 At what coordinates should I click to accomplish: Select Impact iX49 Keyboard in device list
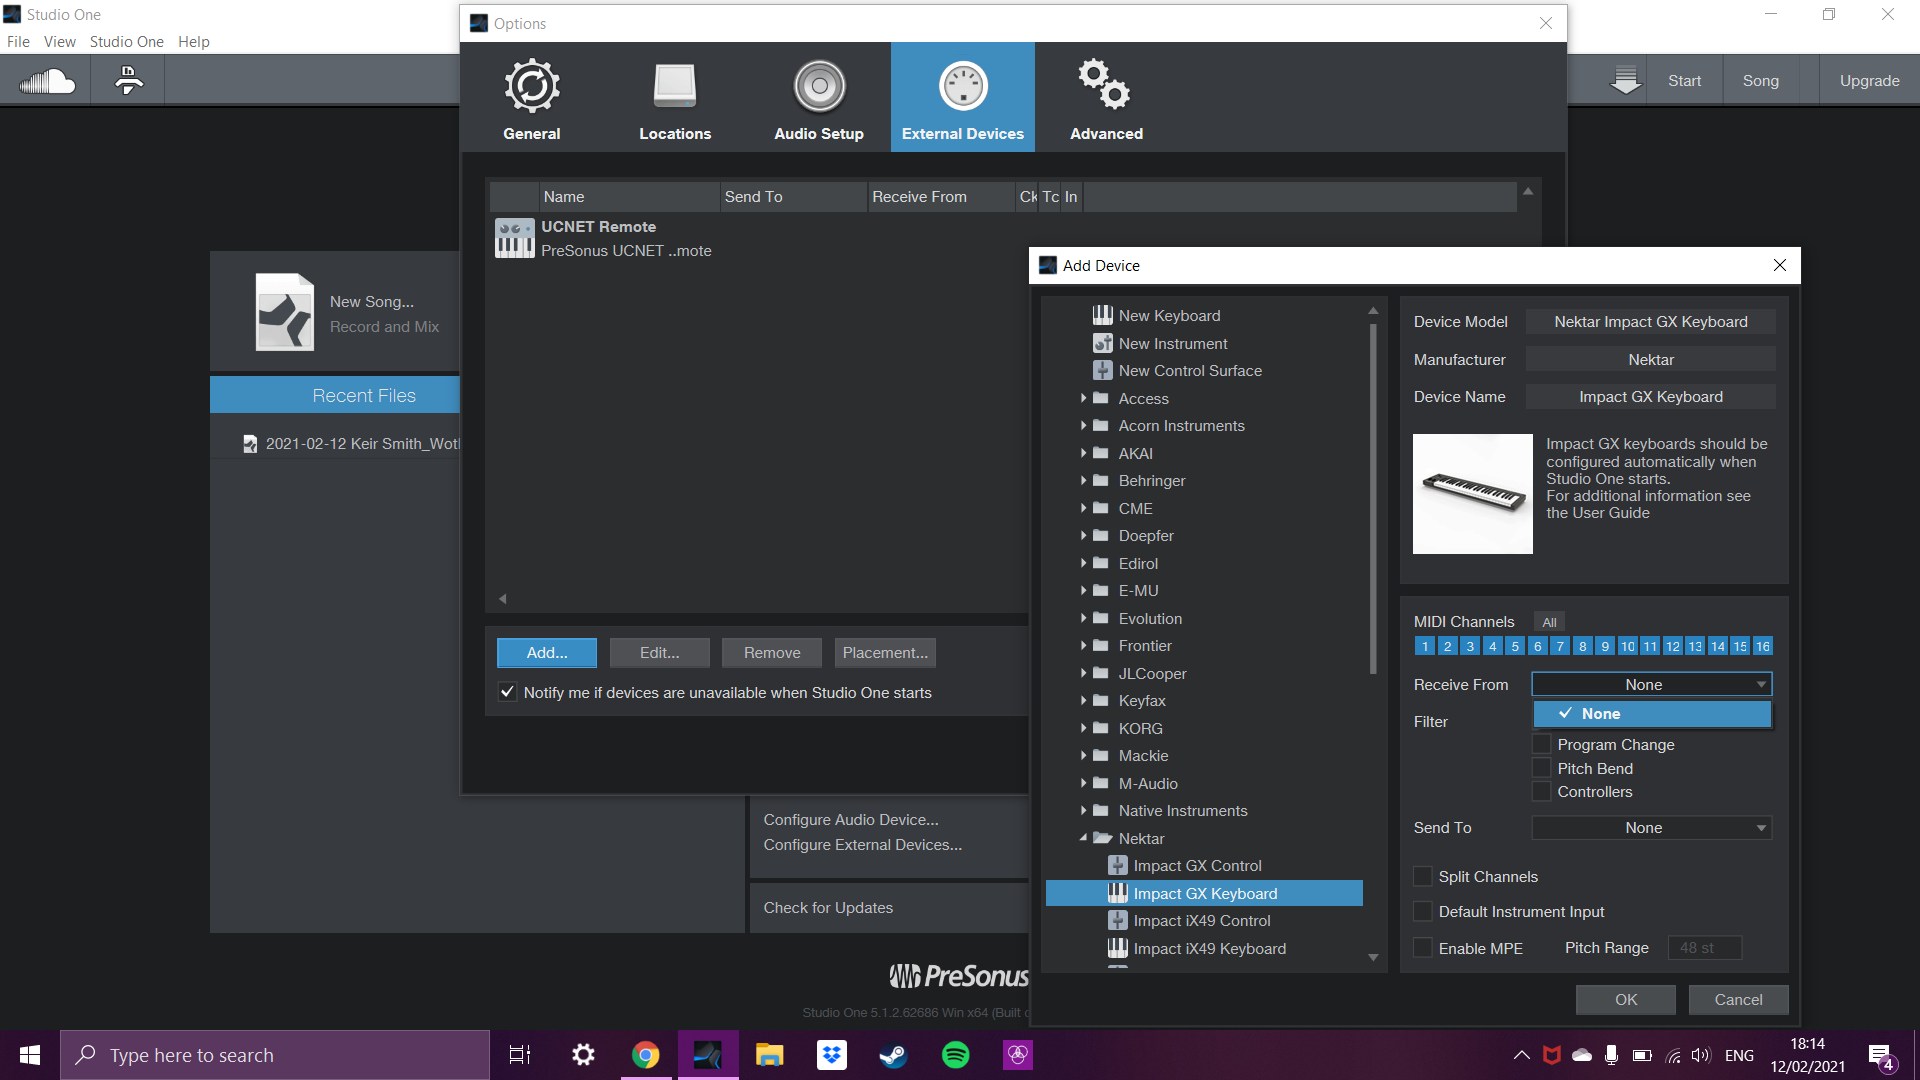[x=1209, y=949]
